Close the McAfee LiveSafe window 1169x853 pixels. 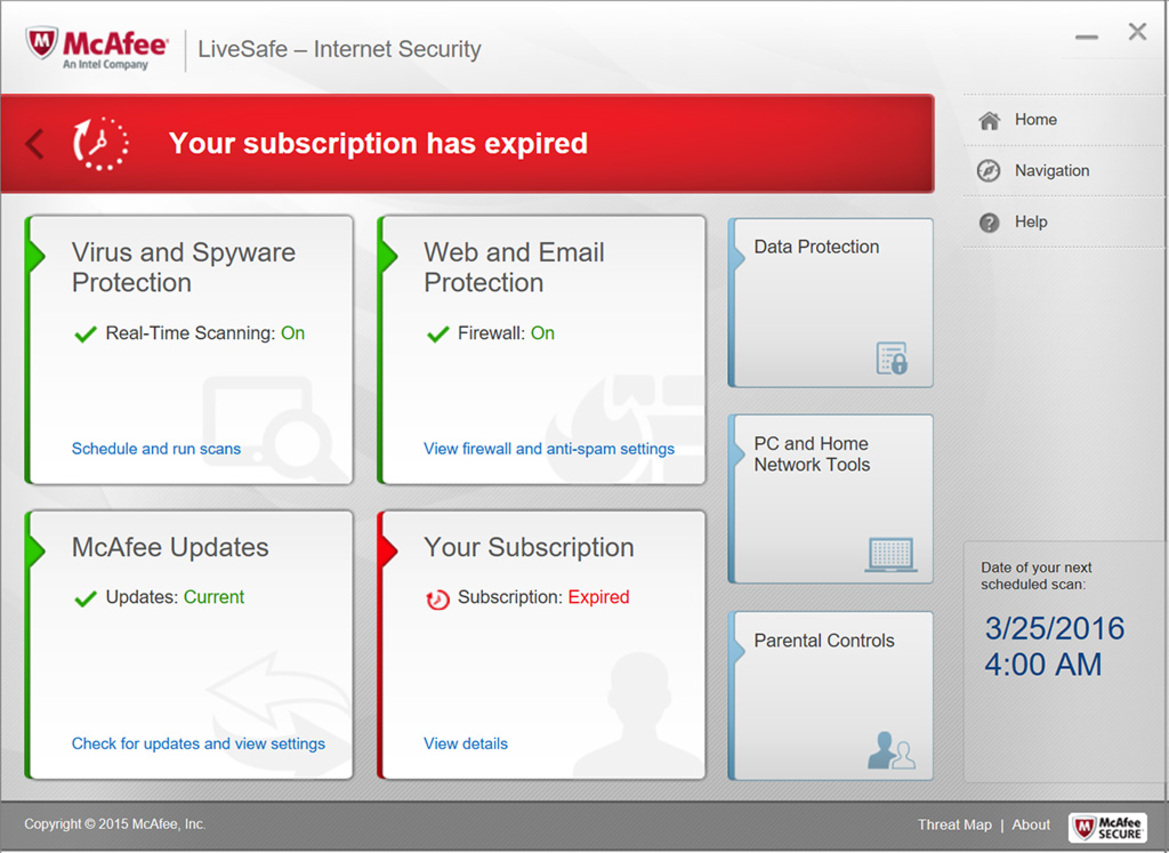point(1137,31)
